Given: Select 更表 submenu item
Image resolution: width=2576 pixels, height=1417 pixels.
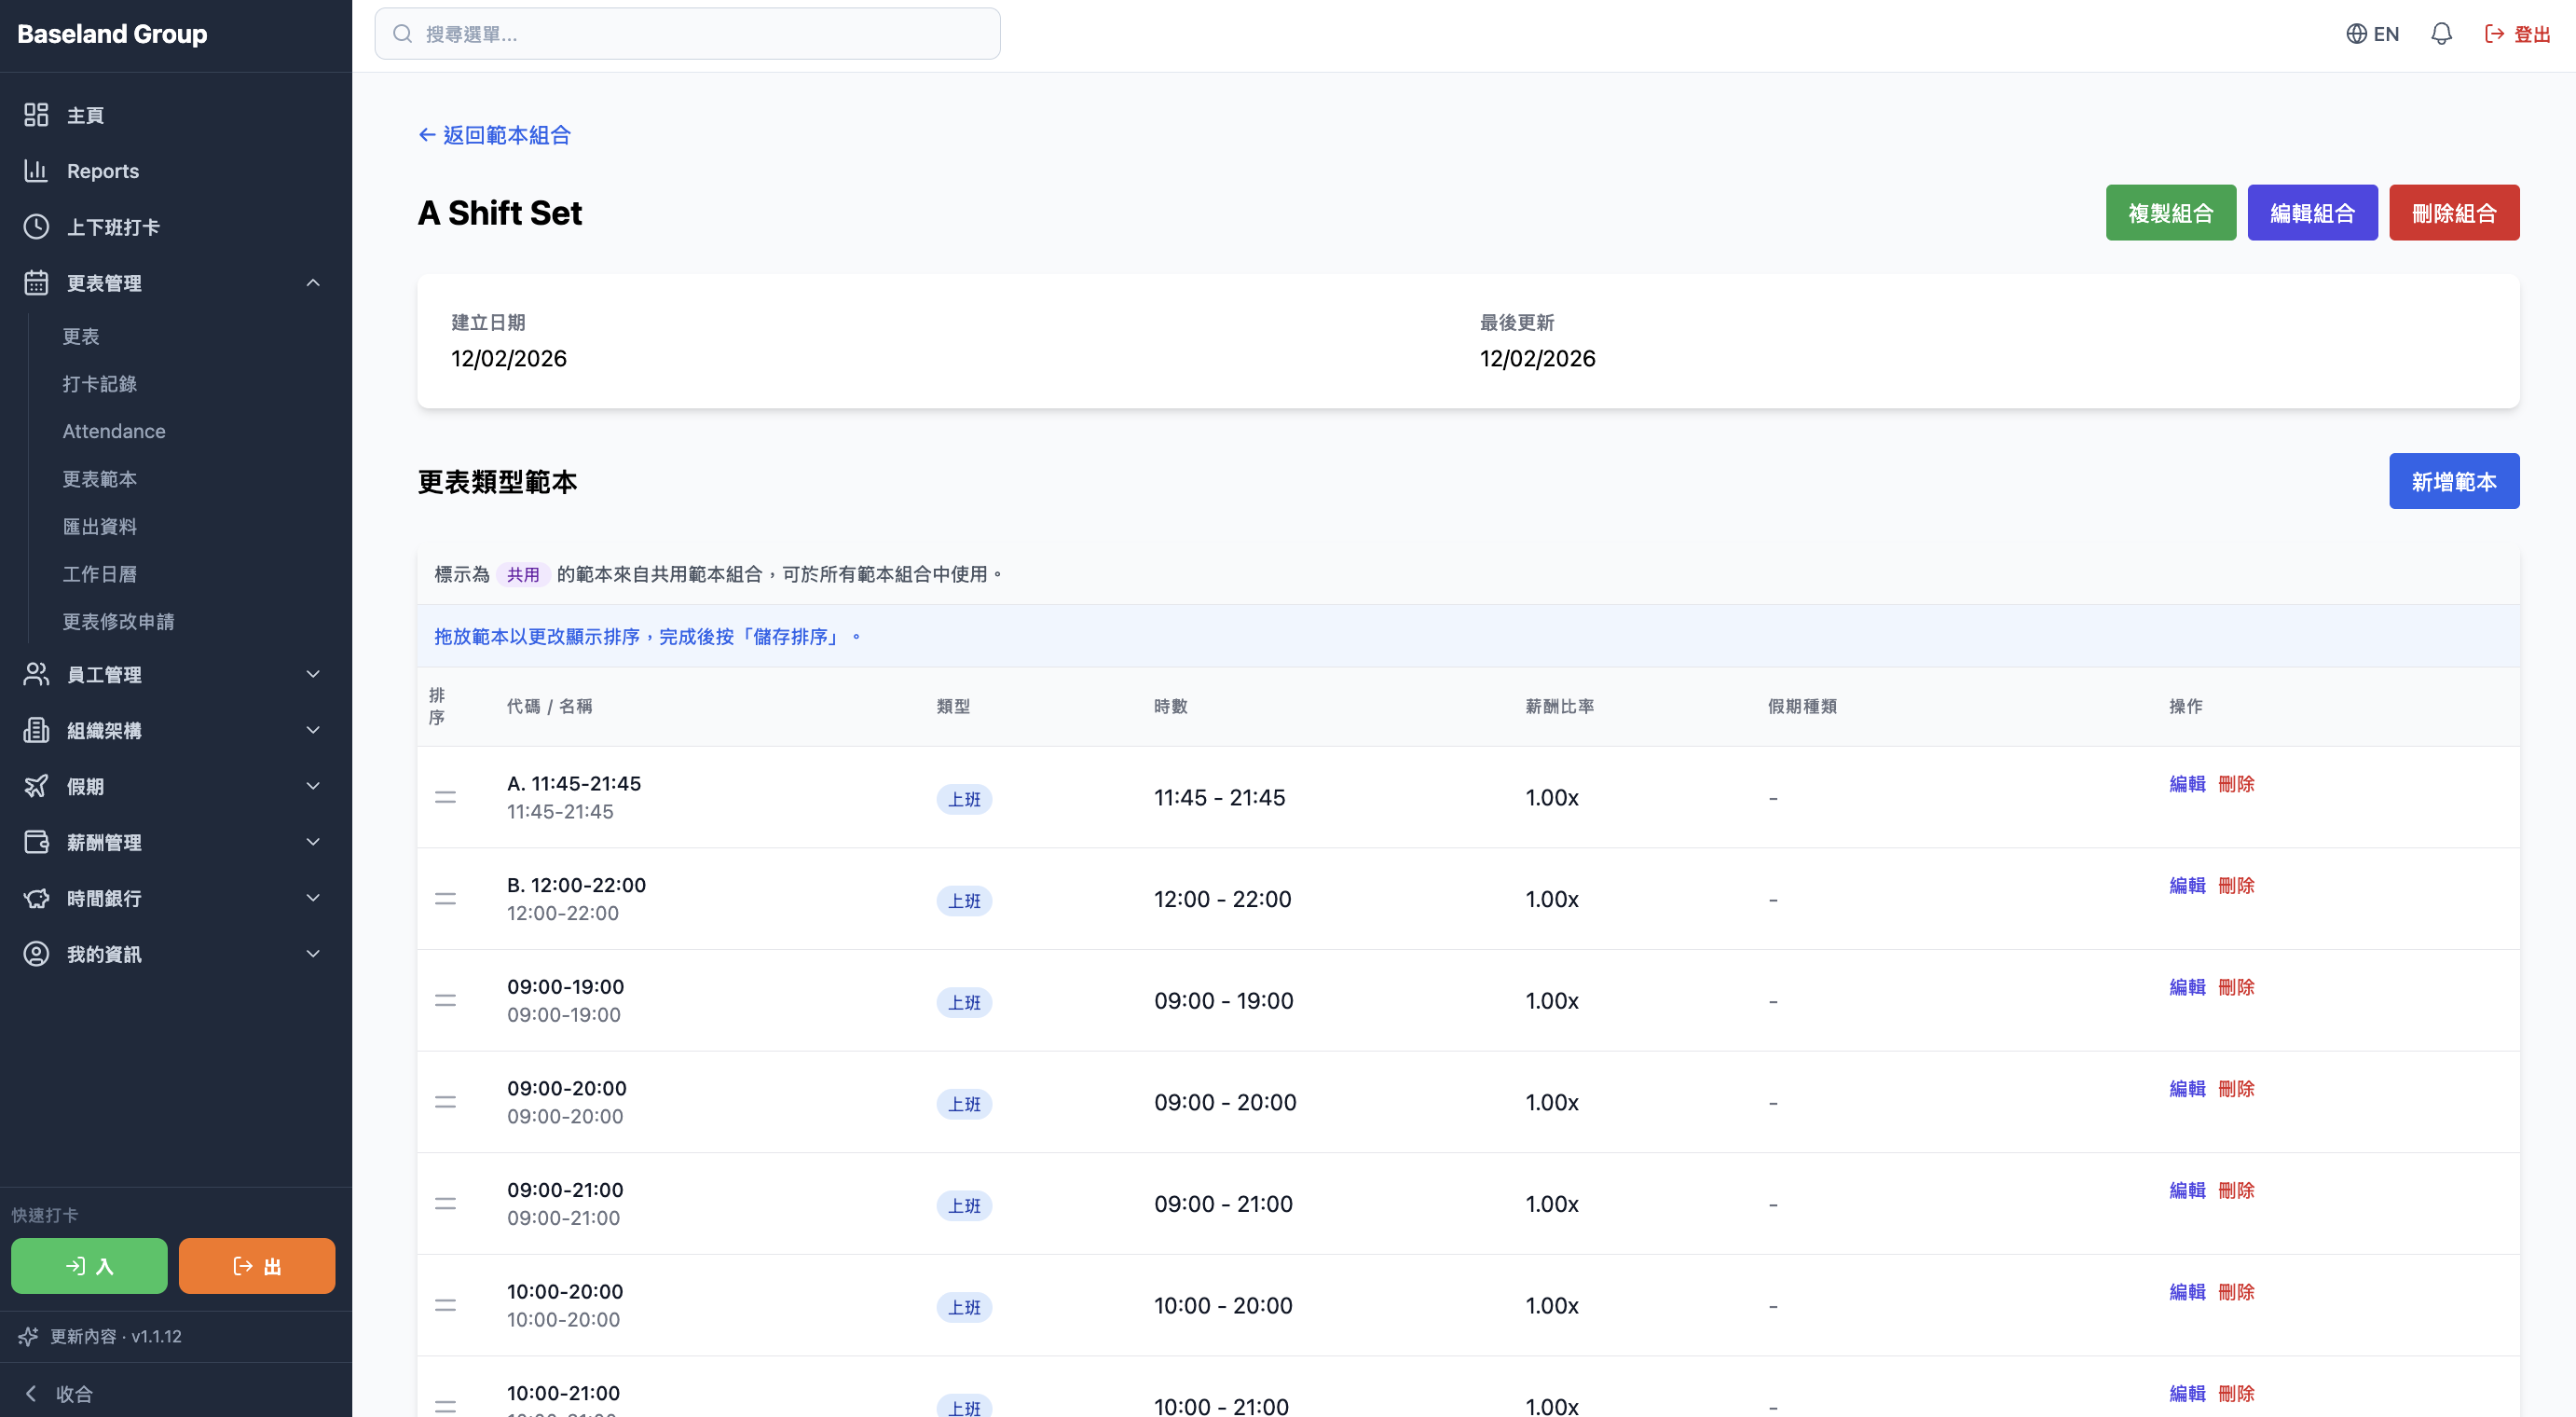Looking at the screenshot, I should [81, 336].
